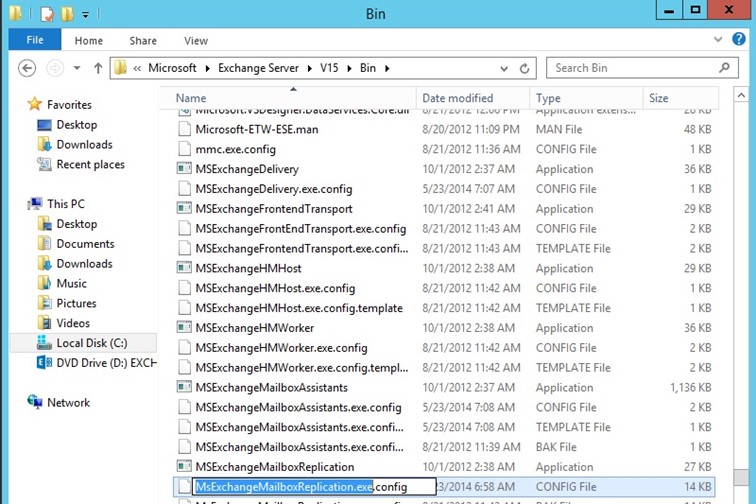The image size is (756, 504).
Task: Click the MSExchangeFrontendTransport application icon
Action: tap(184, 208)
